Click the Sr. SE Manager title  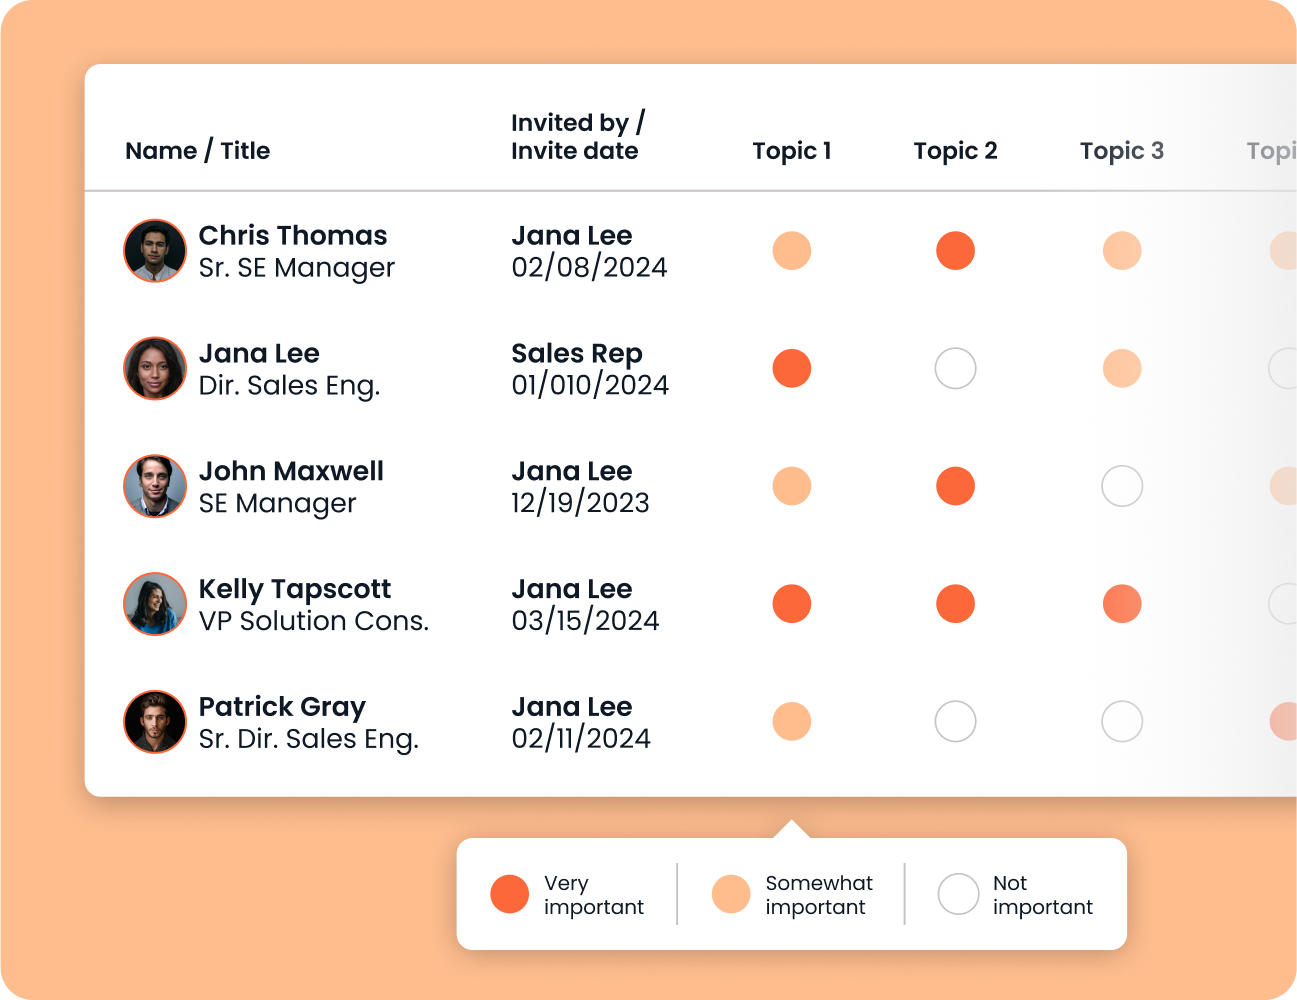pos(297,268)
